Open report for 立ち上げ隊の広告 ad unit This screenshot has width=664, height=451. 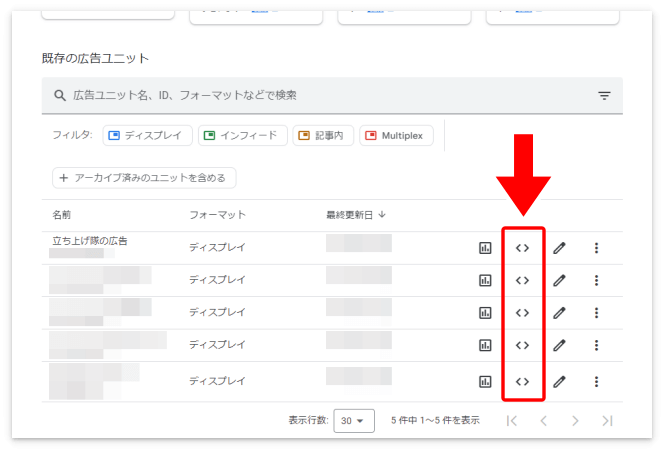pos(485,248)
